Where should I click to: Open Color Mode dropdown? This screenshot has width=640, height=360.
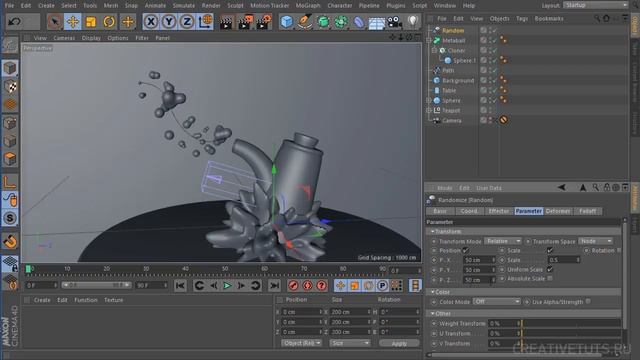[x=497, y=302]
